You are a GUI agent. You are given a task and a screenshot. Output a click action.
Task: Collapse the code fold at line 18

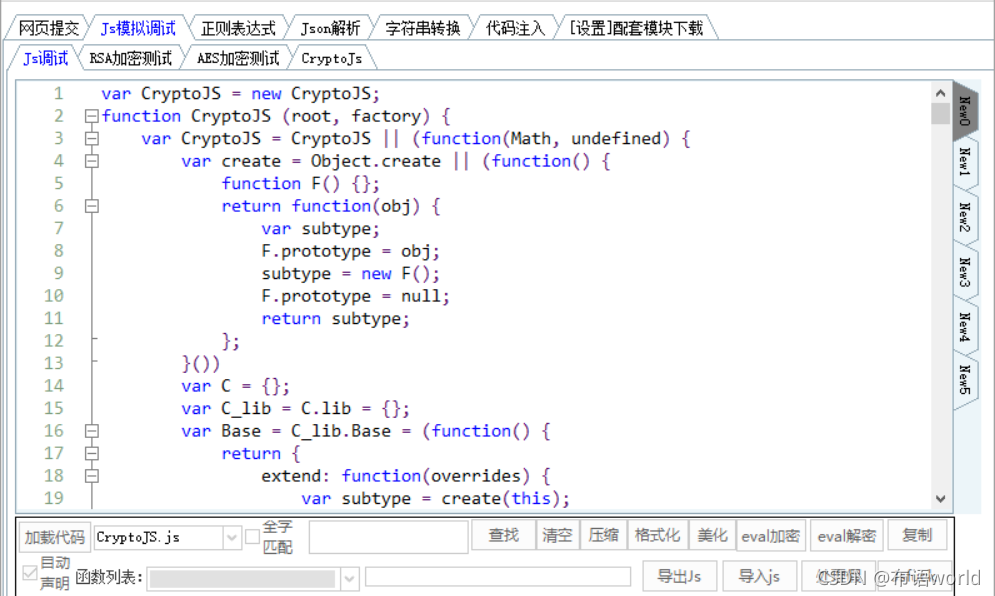point(92,476)
